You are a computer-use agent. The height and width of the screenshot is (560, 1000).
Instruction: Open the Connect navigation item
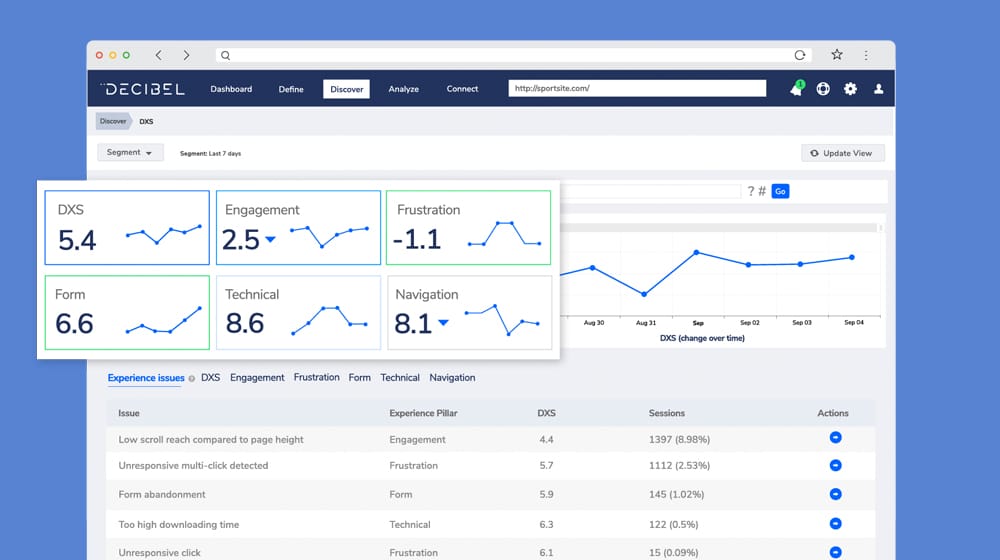462,89
